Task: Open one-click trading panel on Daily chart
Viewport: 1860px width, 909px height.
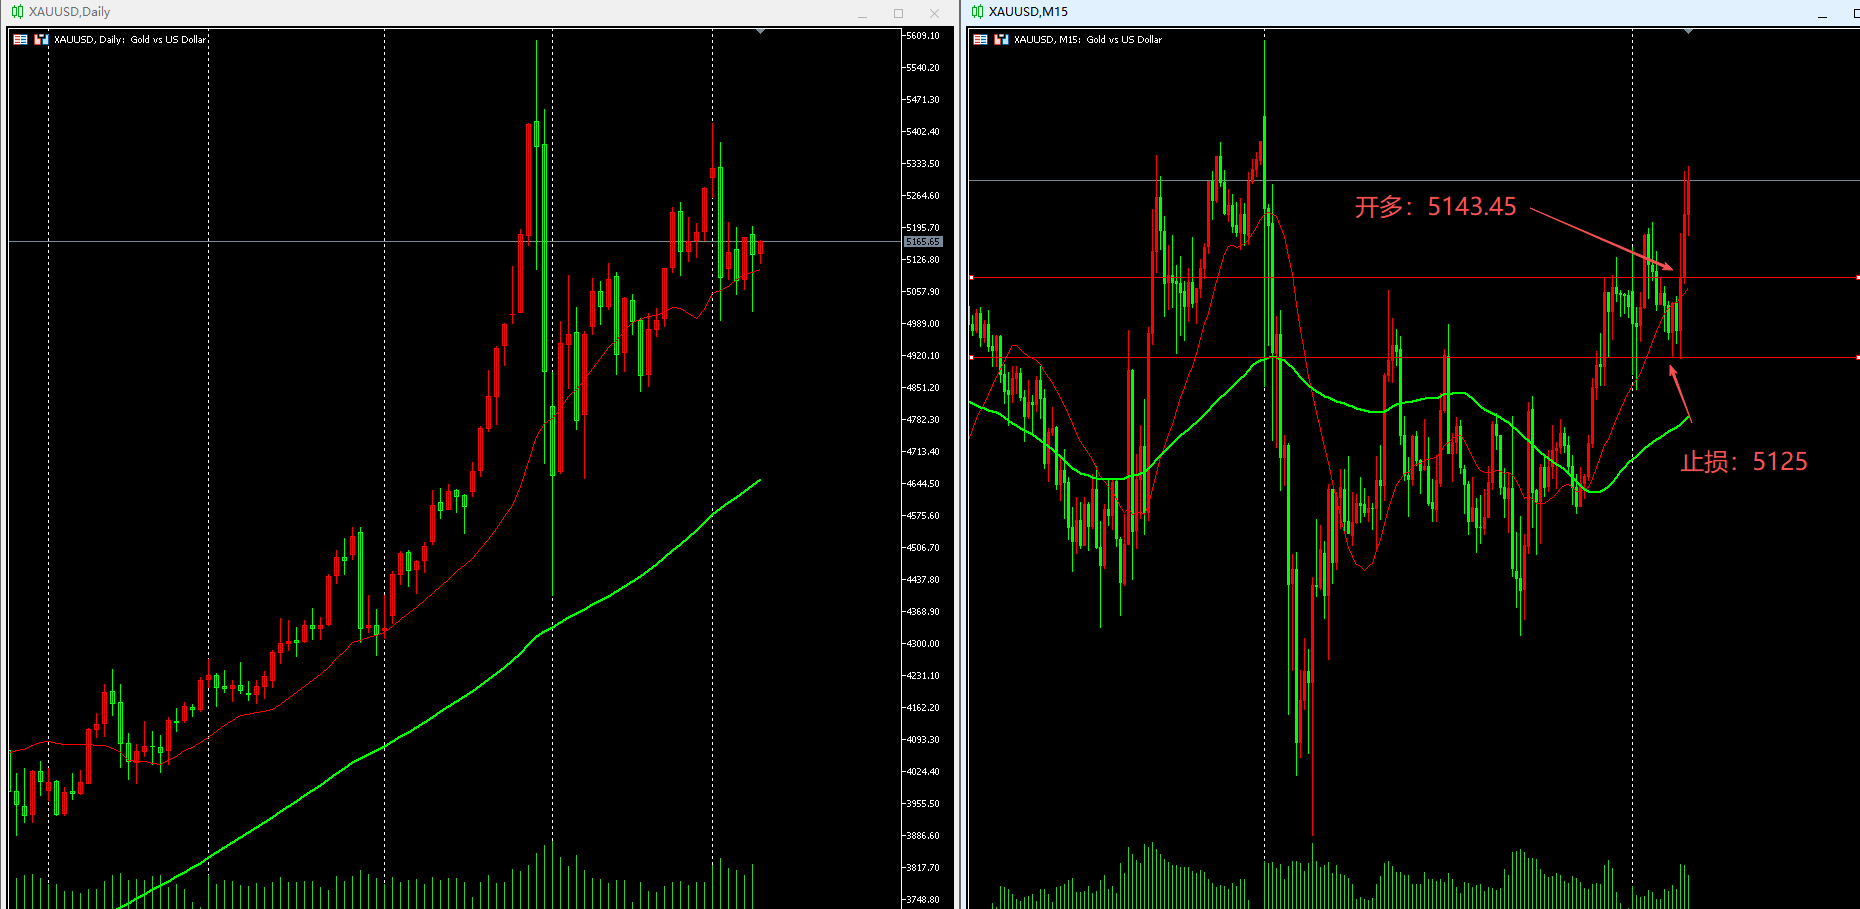Action: [20, 40]
